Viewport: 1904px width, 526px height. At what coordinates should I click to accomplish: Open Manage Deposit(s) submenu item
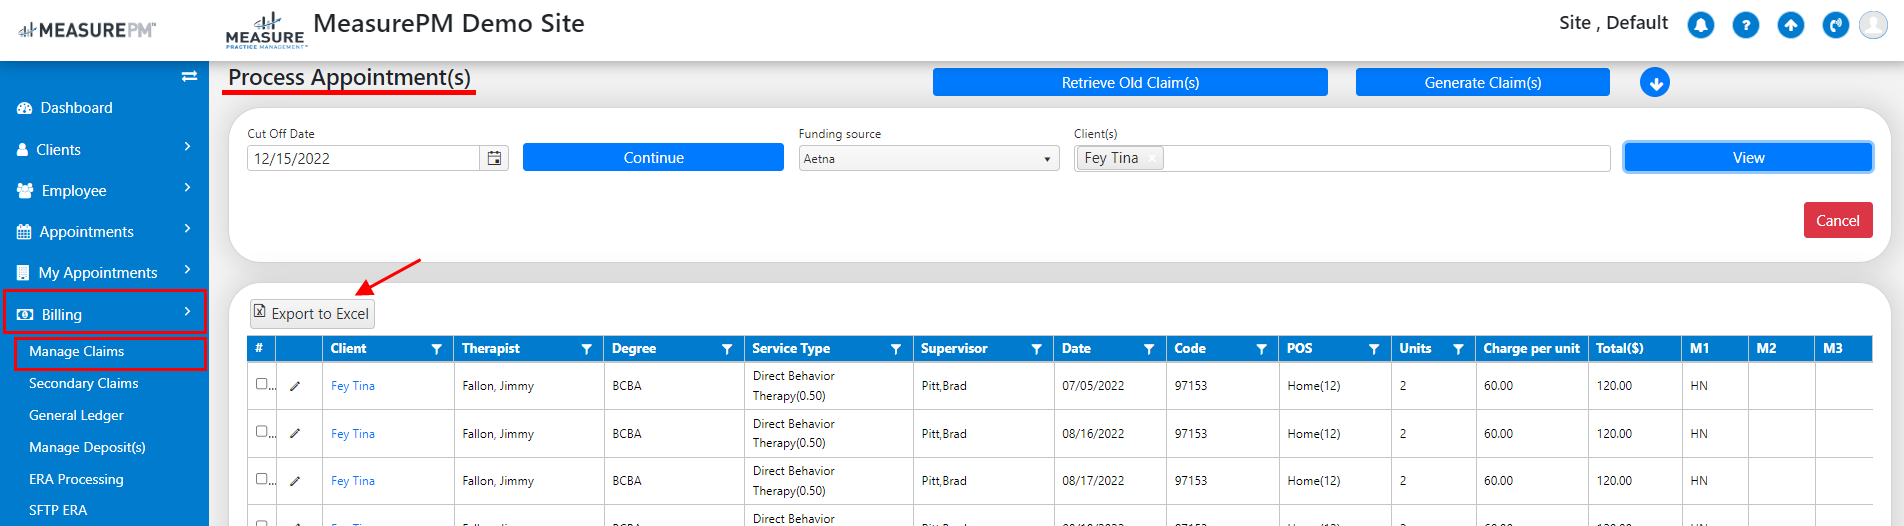point(87,448)
